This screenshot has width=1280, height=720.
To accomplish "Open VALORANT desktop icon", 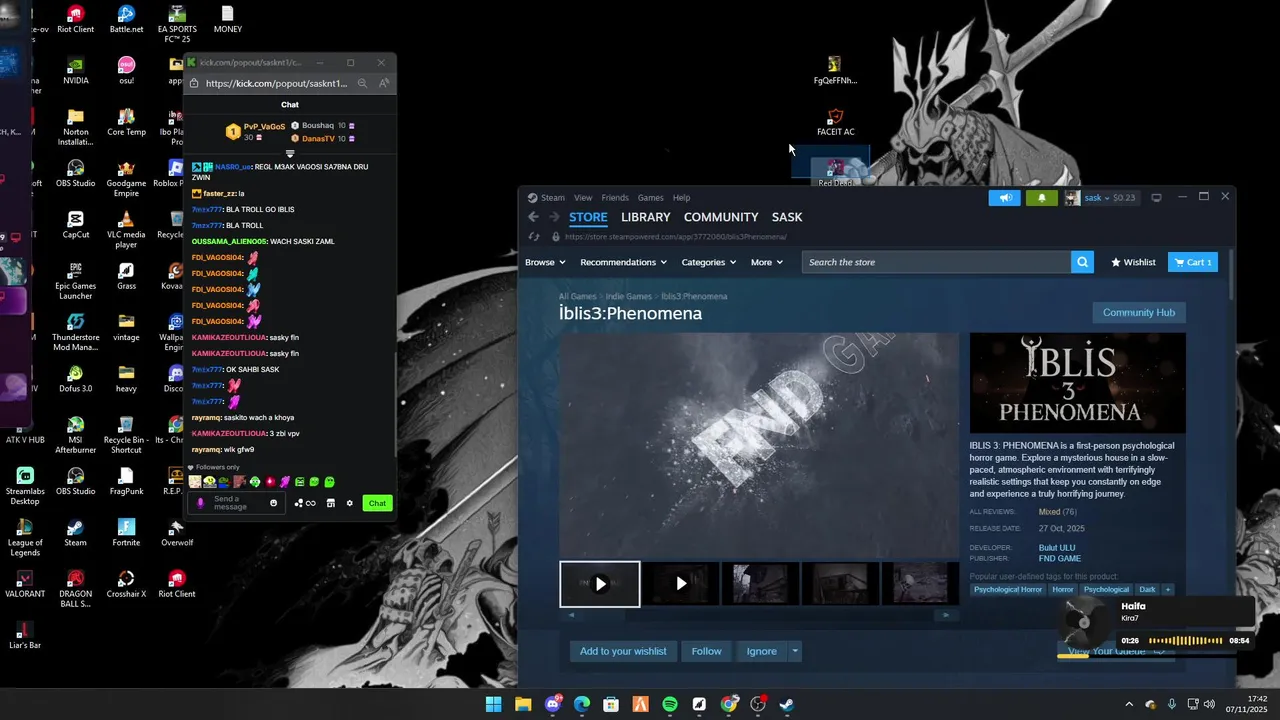I will pyautogui.click(x=25, y=584).
